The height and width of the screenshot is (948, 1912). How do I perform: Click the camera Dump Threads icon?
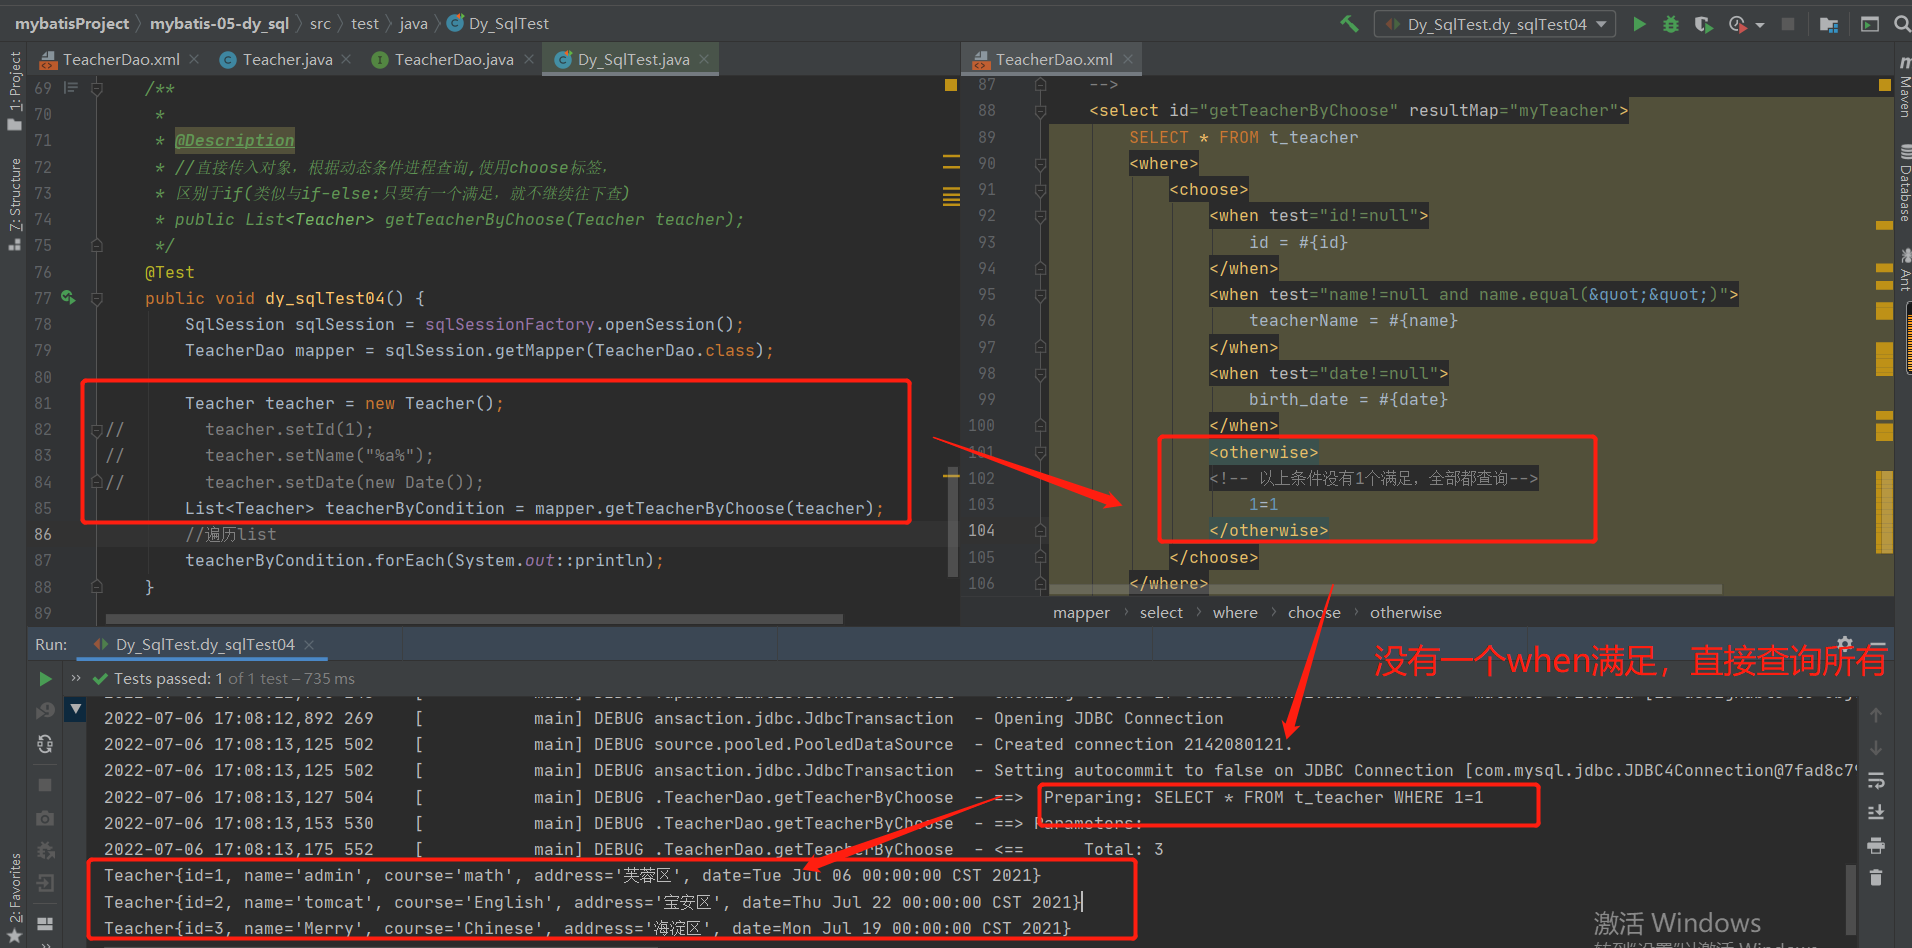[45, 818]
